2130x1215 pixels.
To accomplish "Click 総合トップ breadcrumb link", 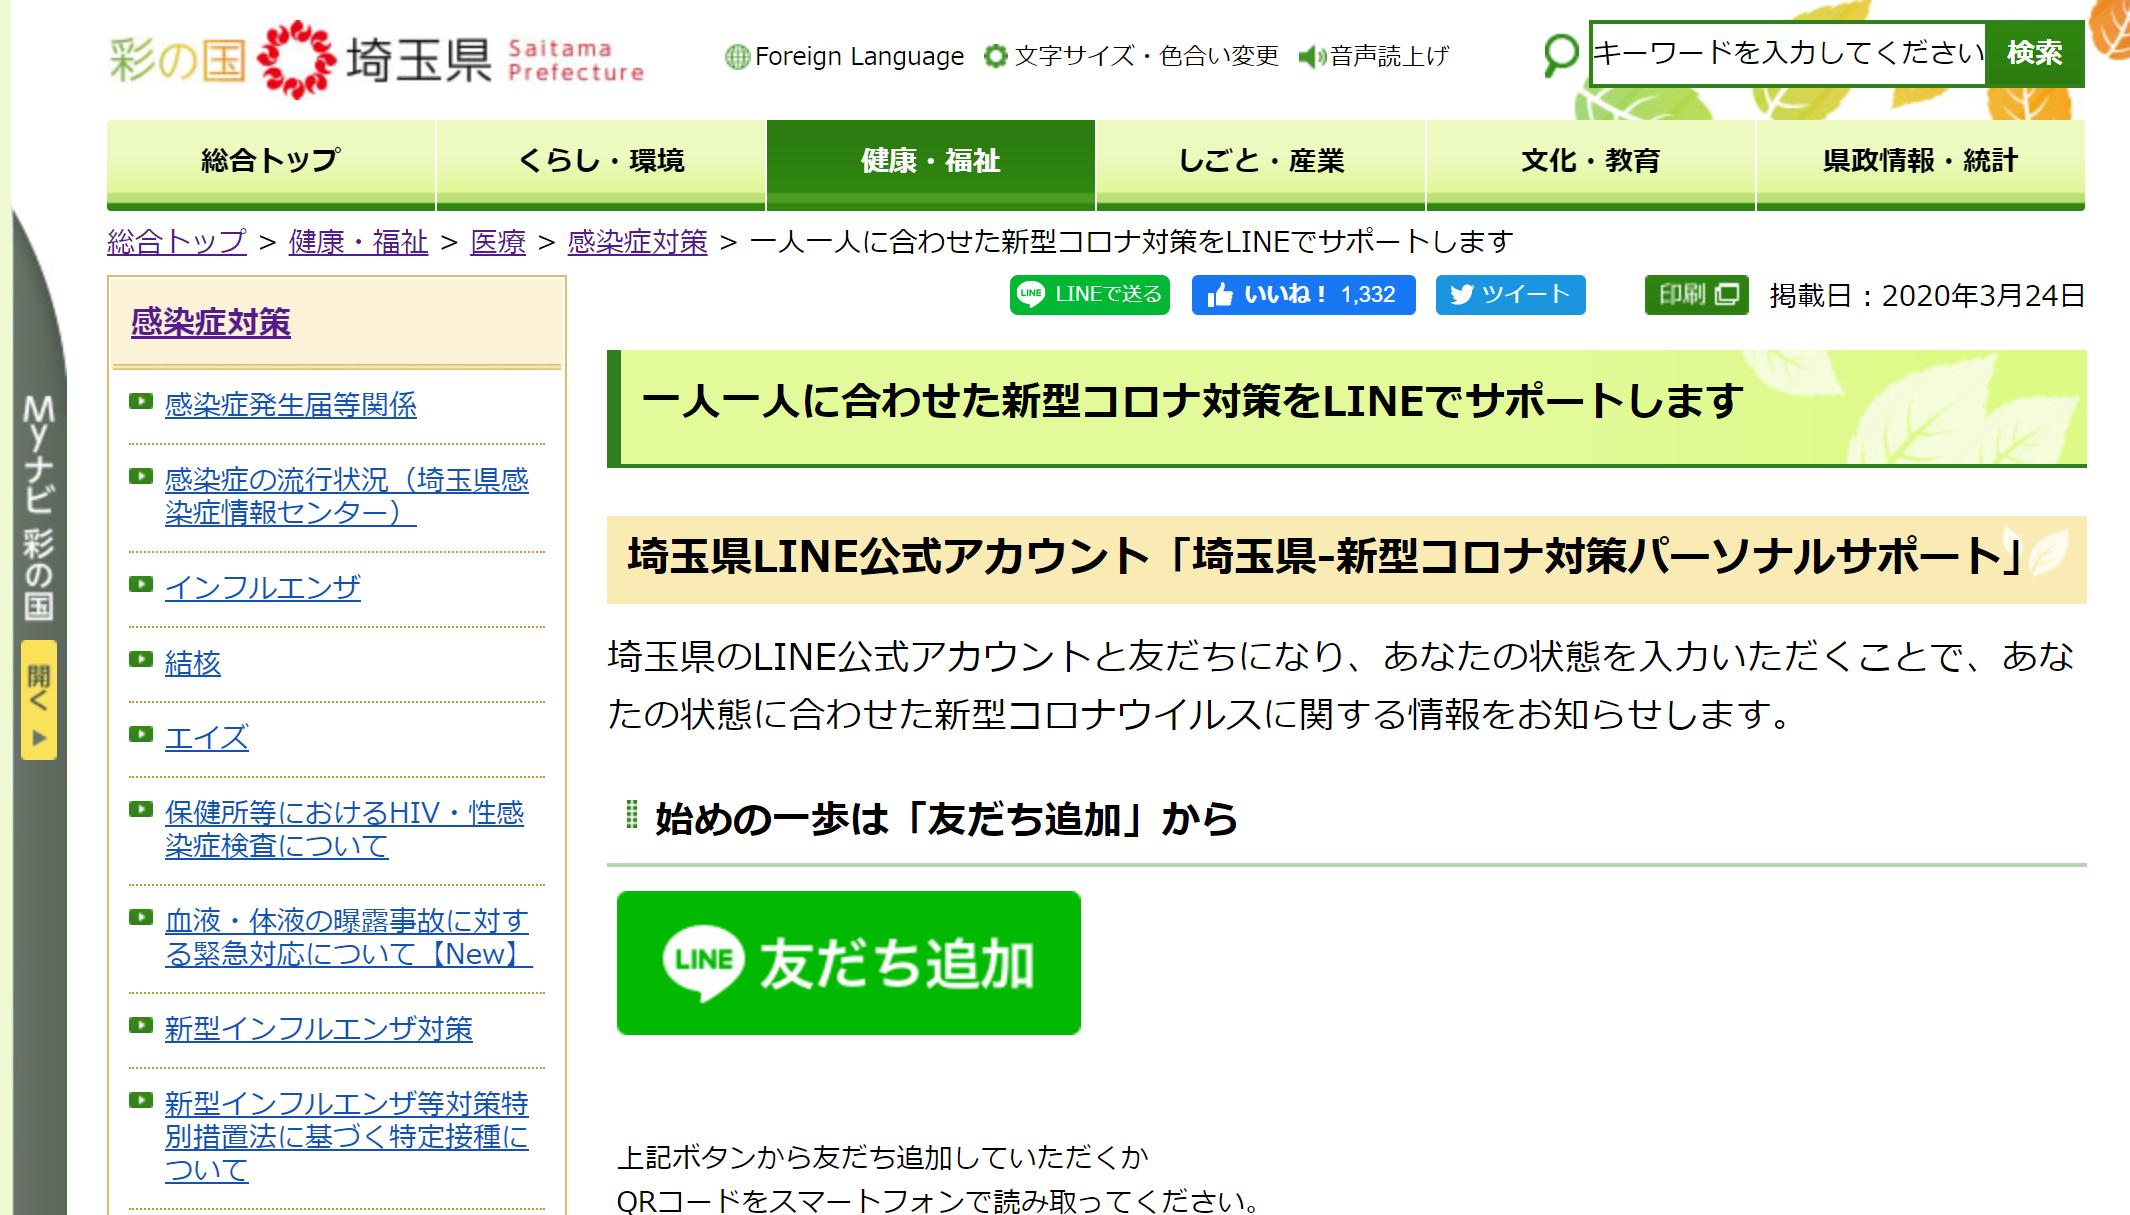I will pyautogui.click(x=177, y=241).
